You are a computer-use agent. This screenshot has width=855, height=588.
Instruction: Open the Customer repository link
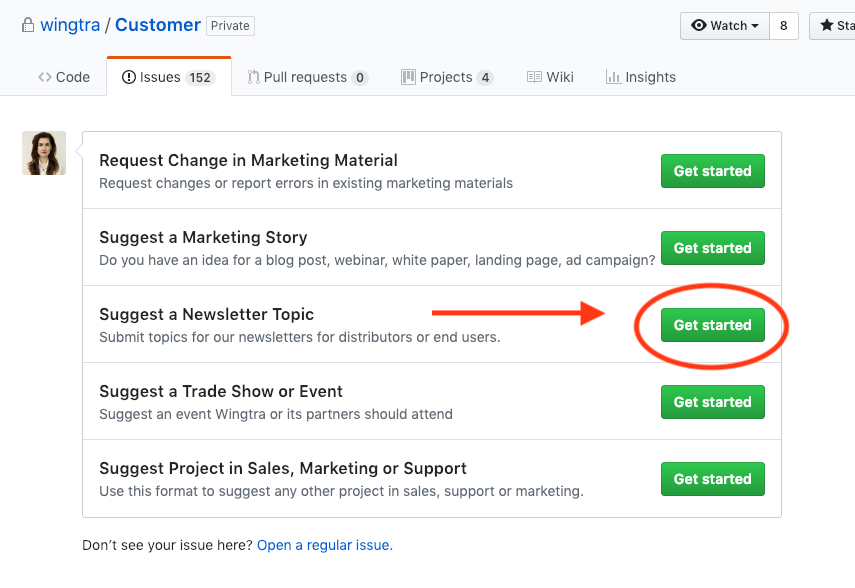[x=157, y=26]
